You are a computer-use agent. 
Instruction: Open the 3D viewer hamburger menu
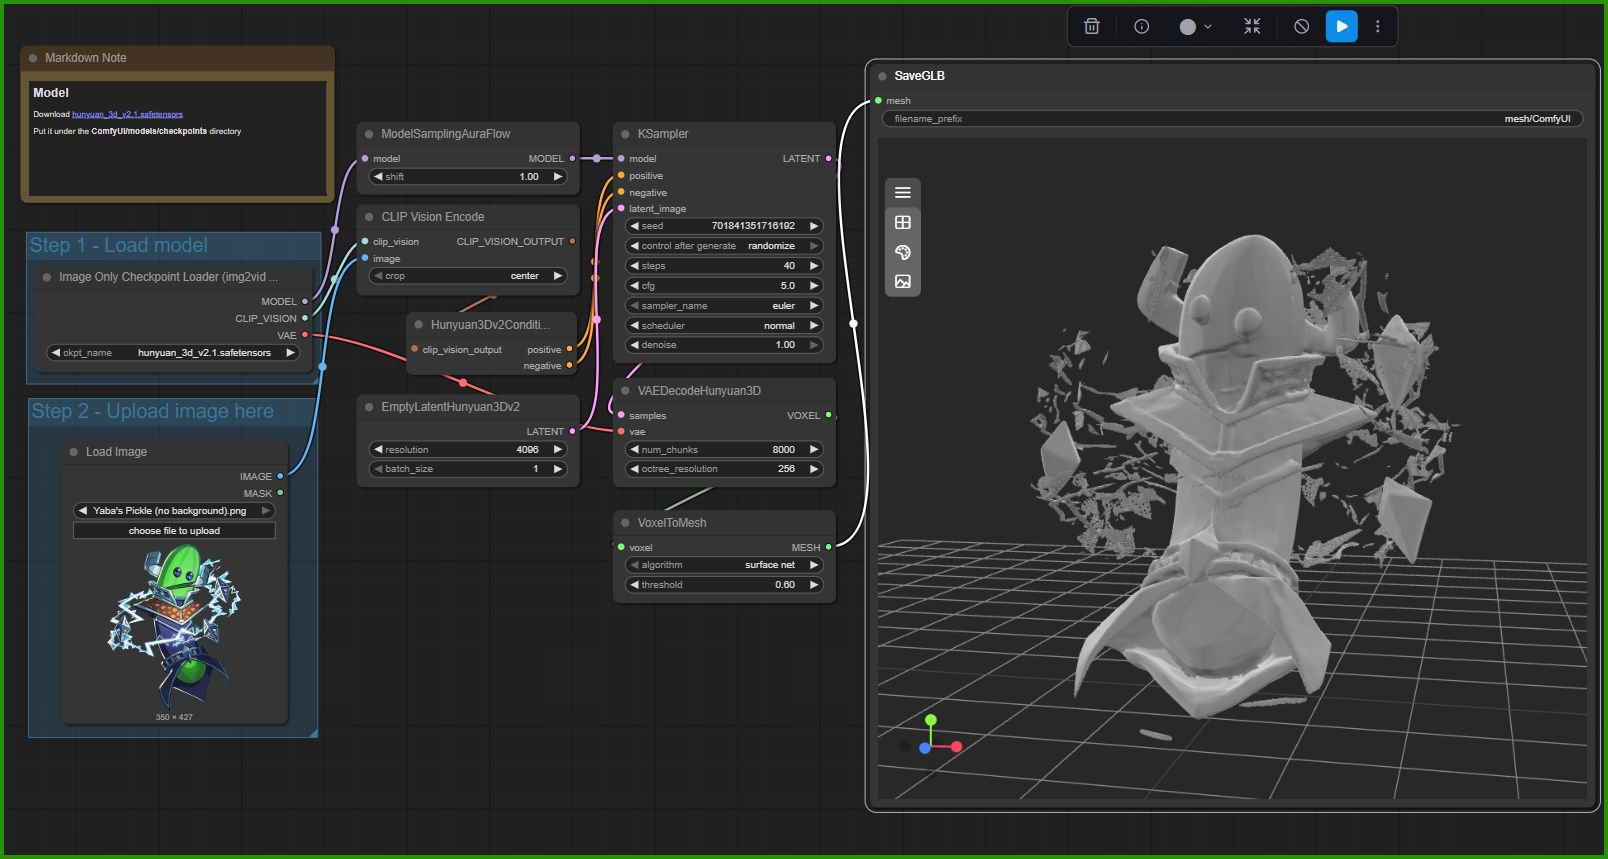point(902,192)
